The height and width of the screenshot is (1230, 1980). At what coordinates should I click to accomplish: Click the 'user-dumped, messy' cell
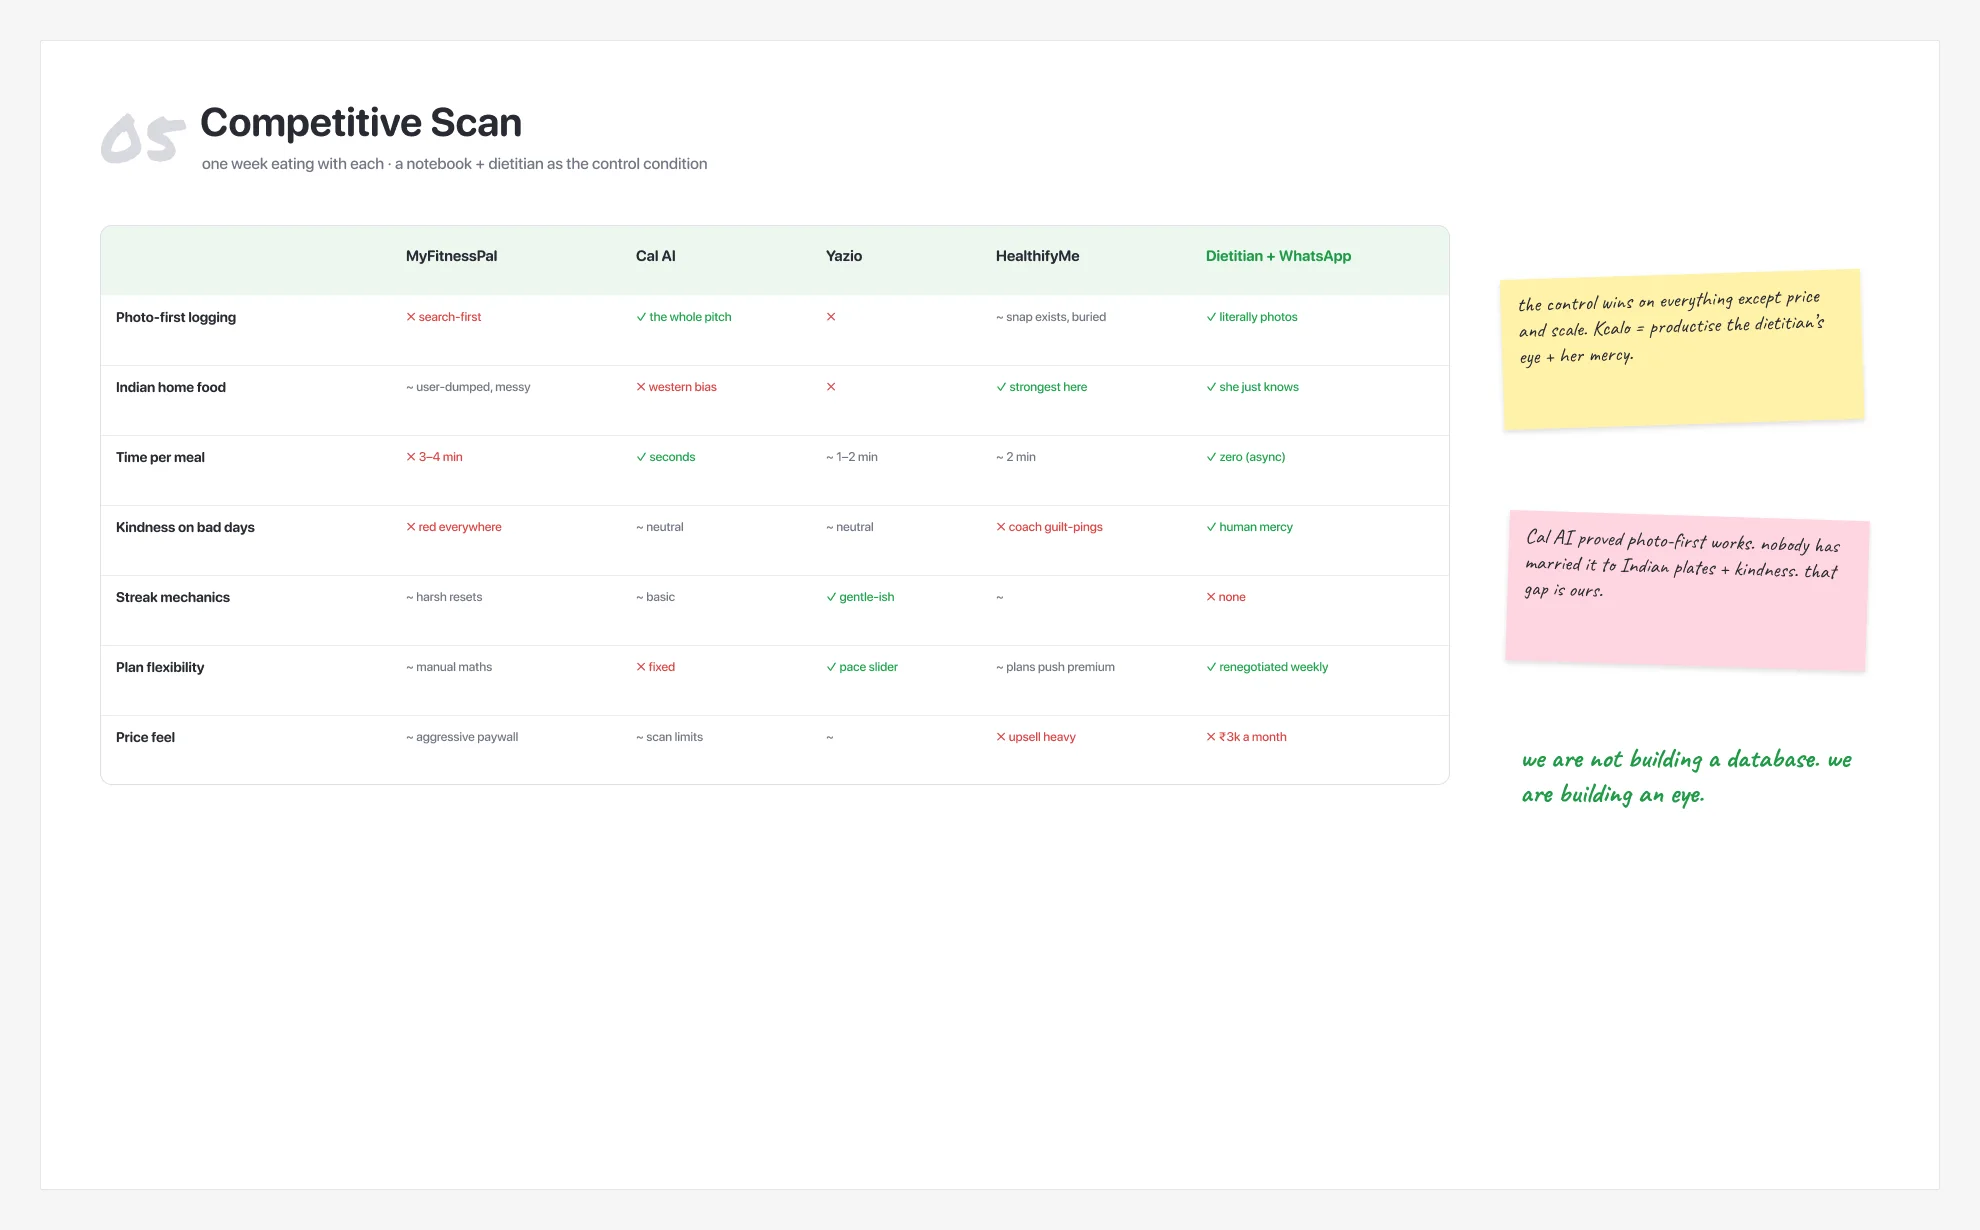click(x=468, y=387)
